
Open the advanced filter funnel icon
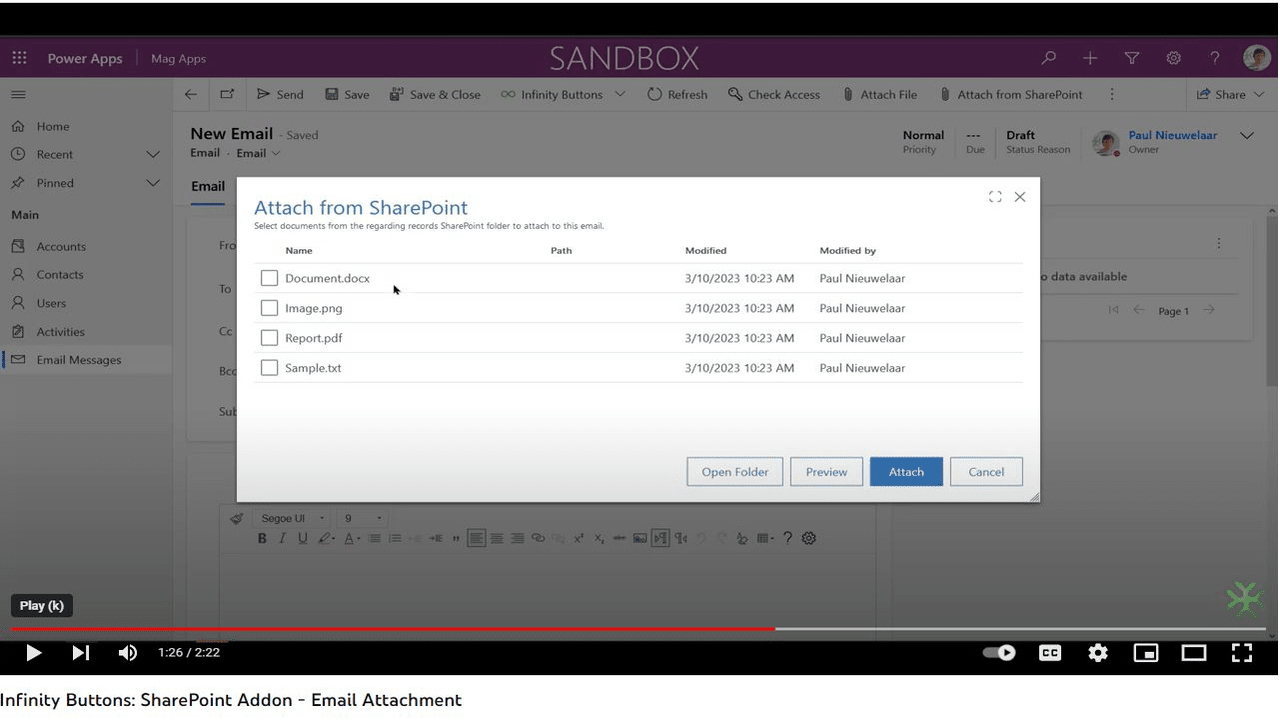[1132, 58]
